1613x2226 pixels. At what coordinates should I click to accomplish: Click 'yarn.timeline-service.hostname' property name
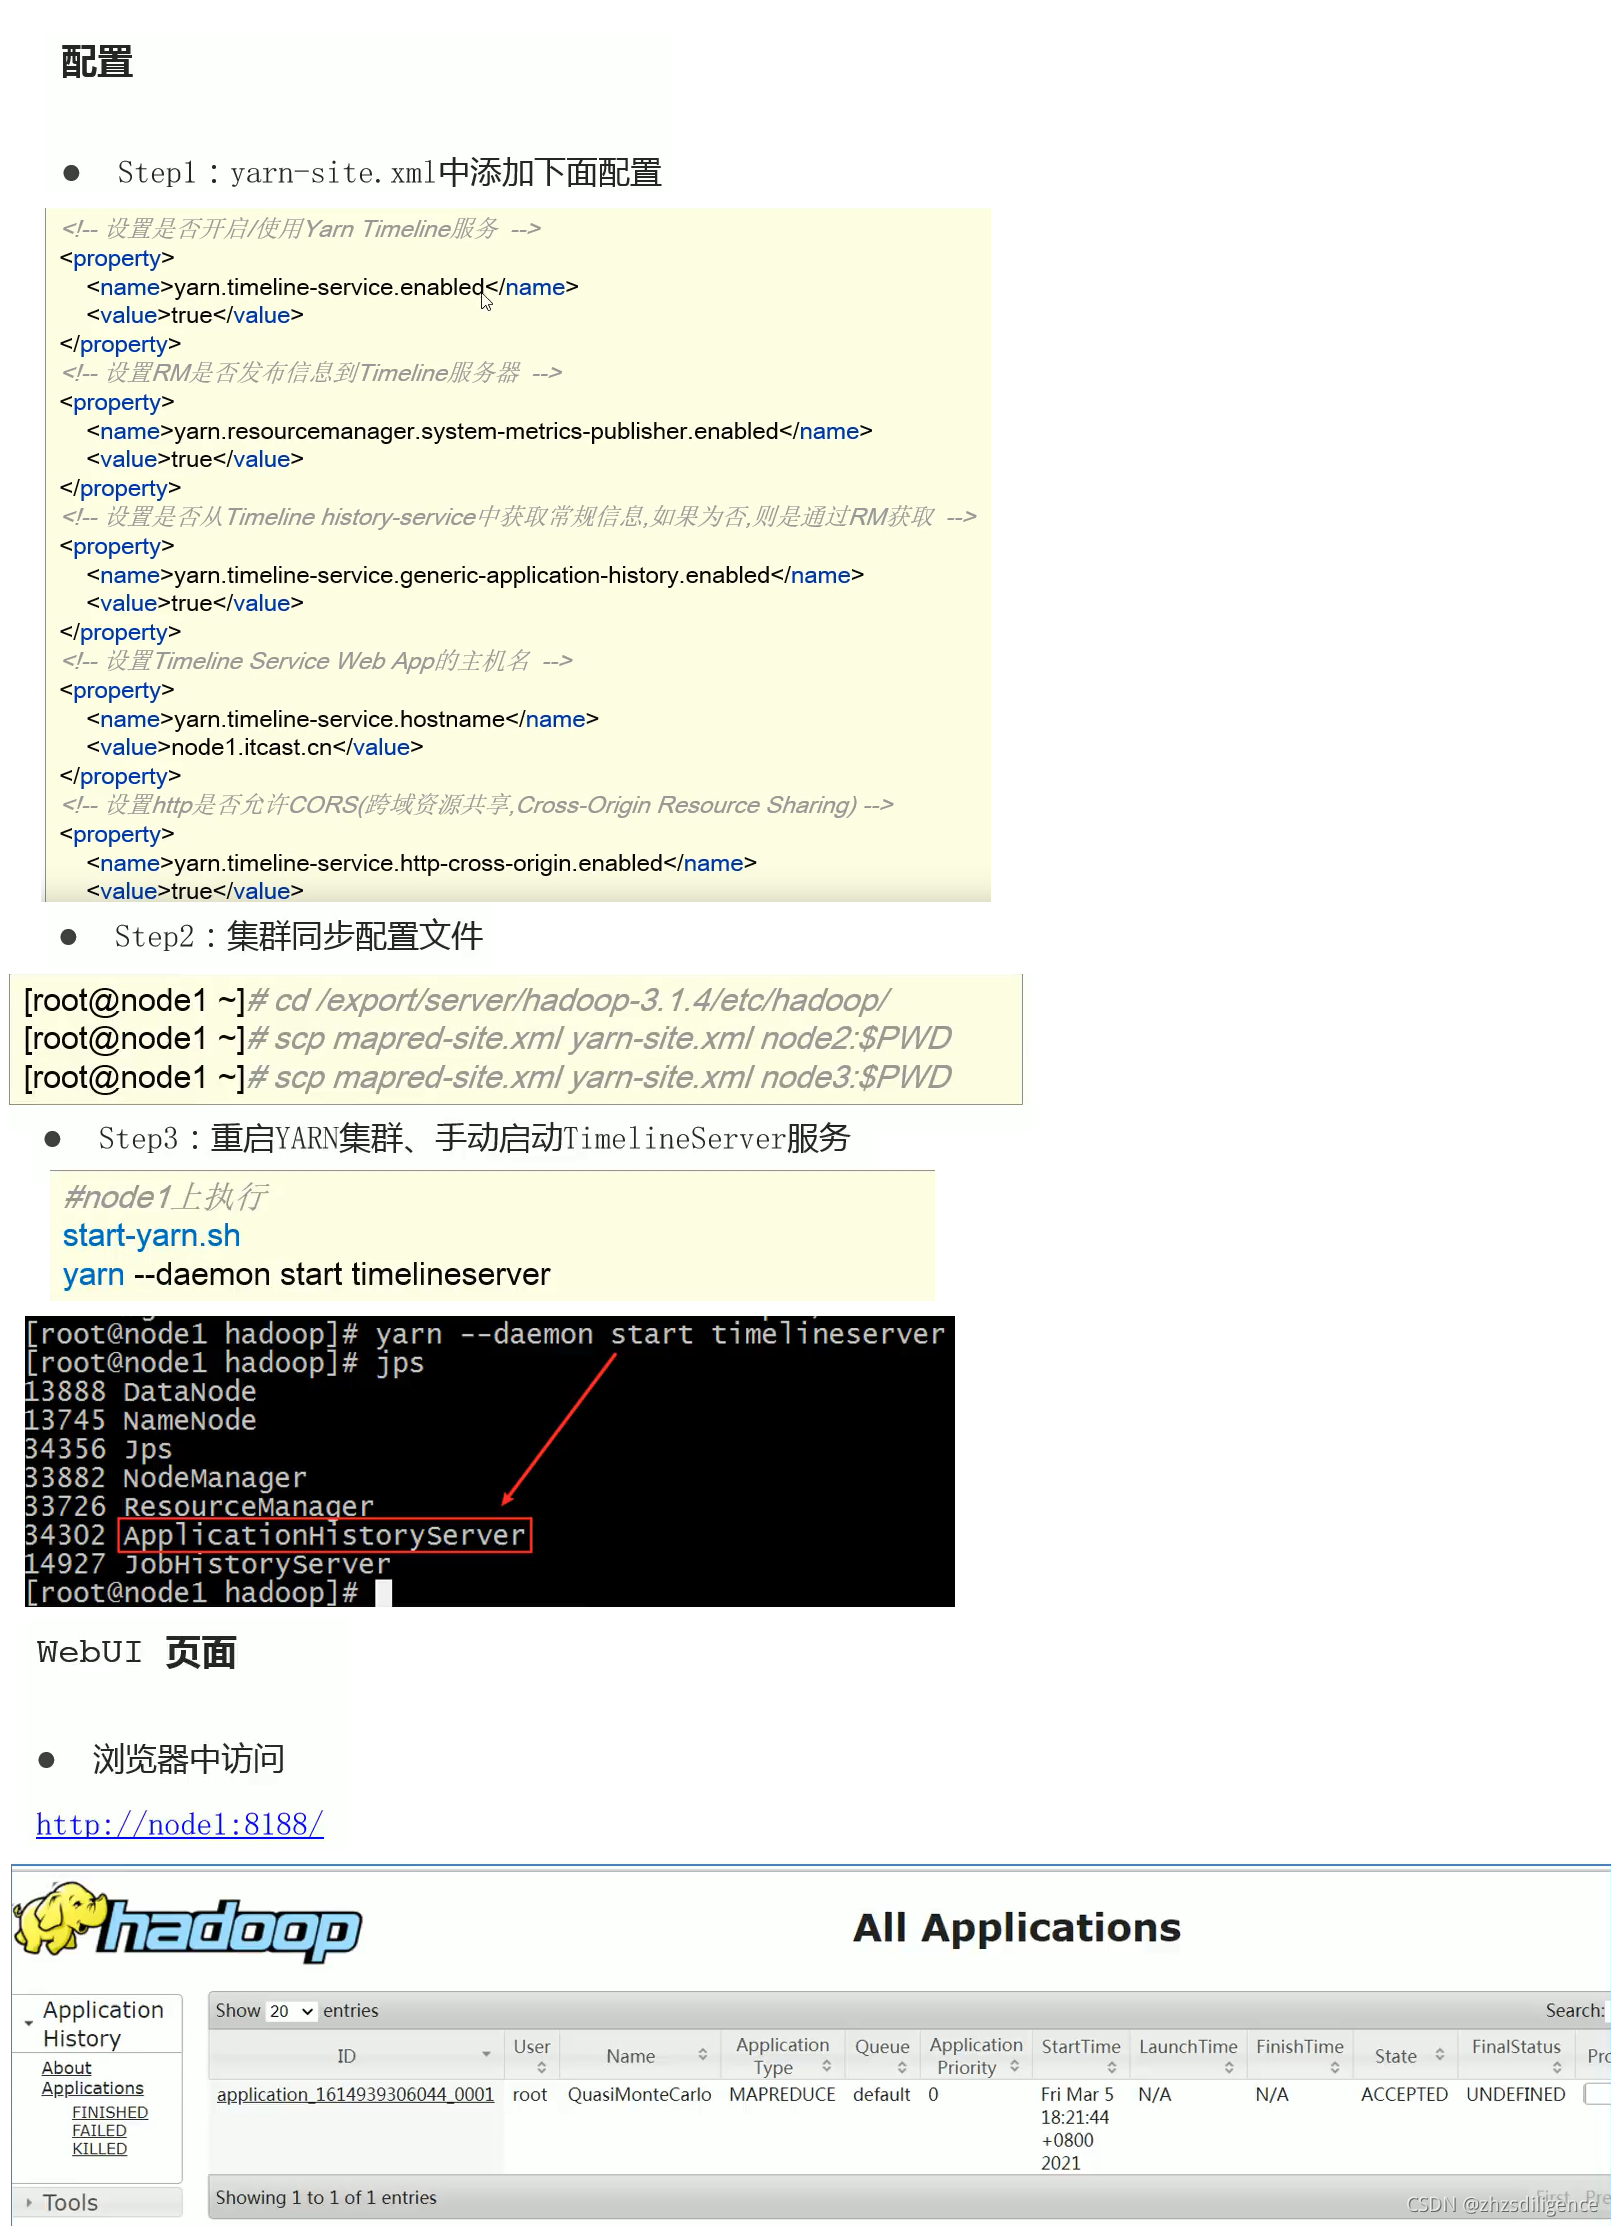340,719
